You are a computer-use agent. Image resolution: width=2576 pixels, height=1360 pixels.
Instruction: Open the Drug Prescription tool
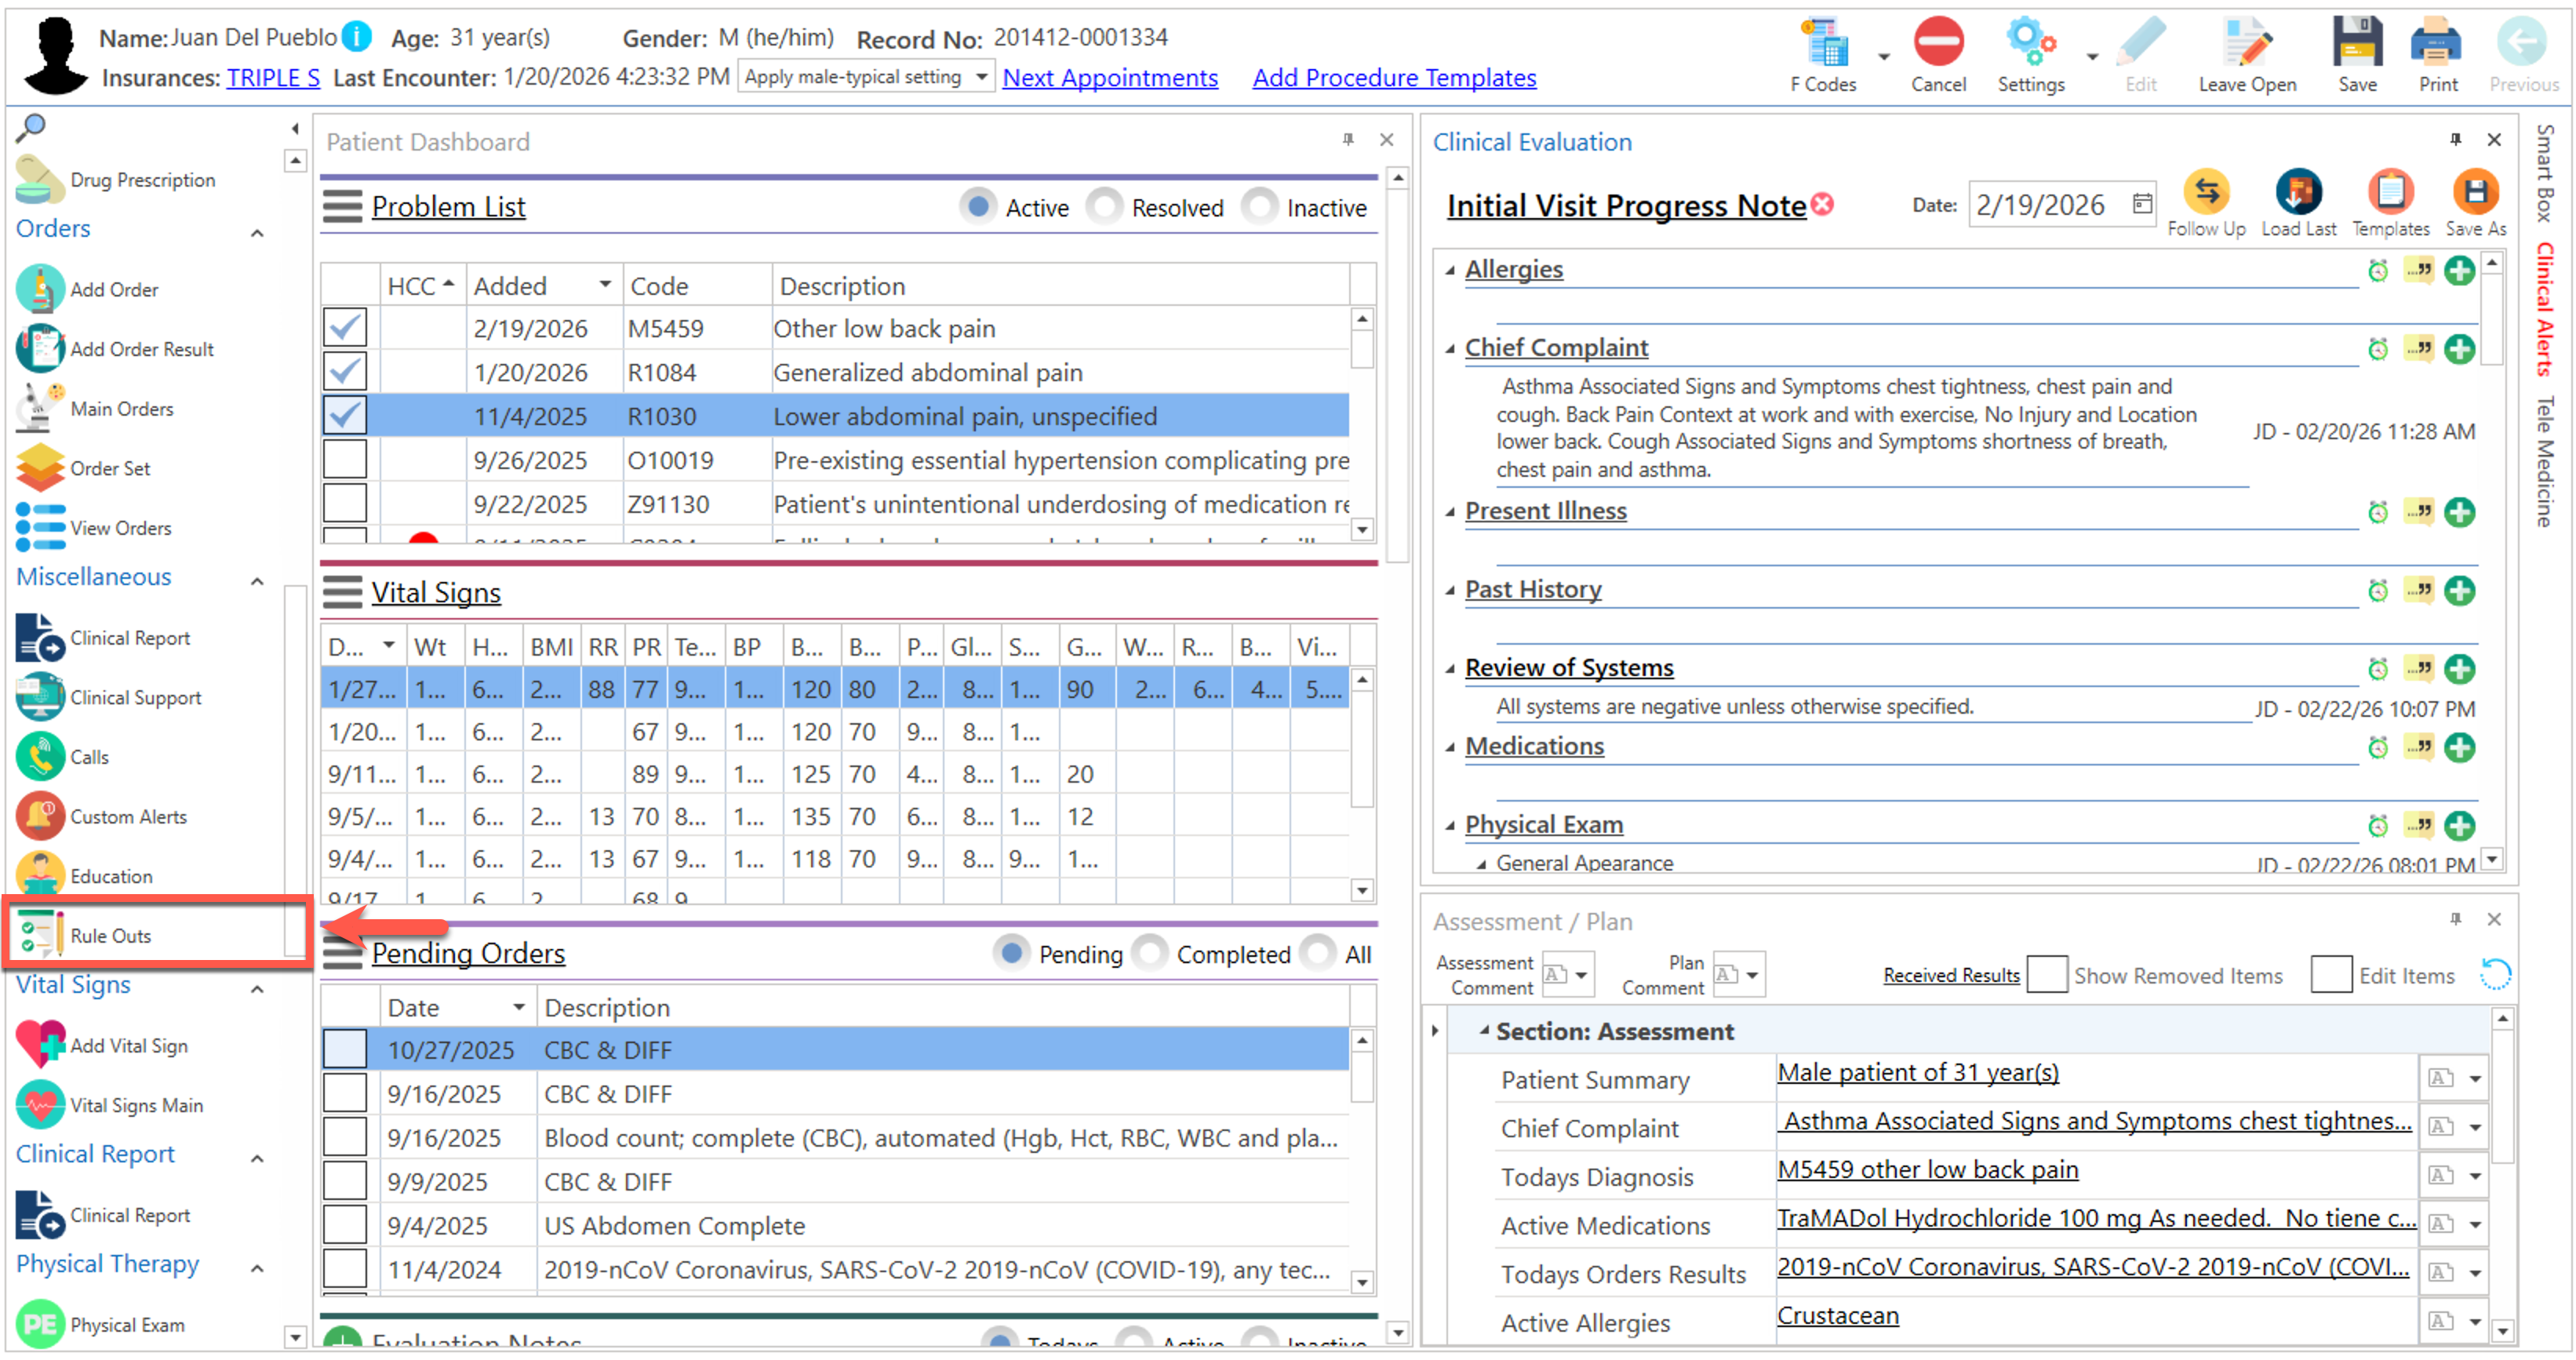pyautogui.click(x=142, y=180)
